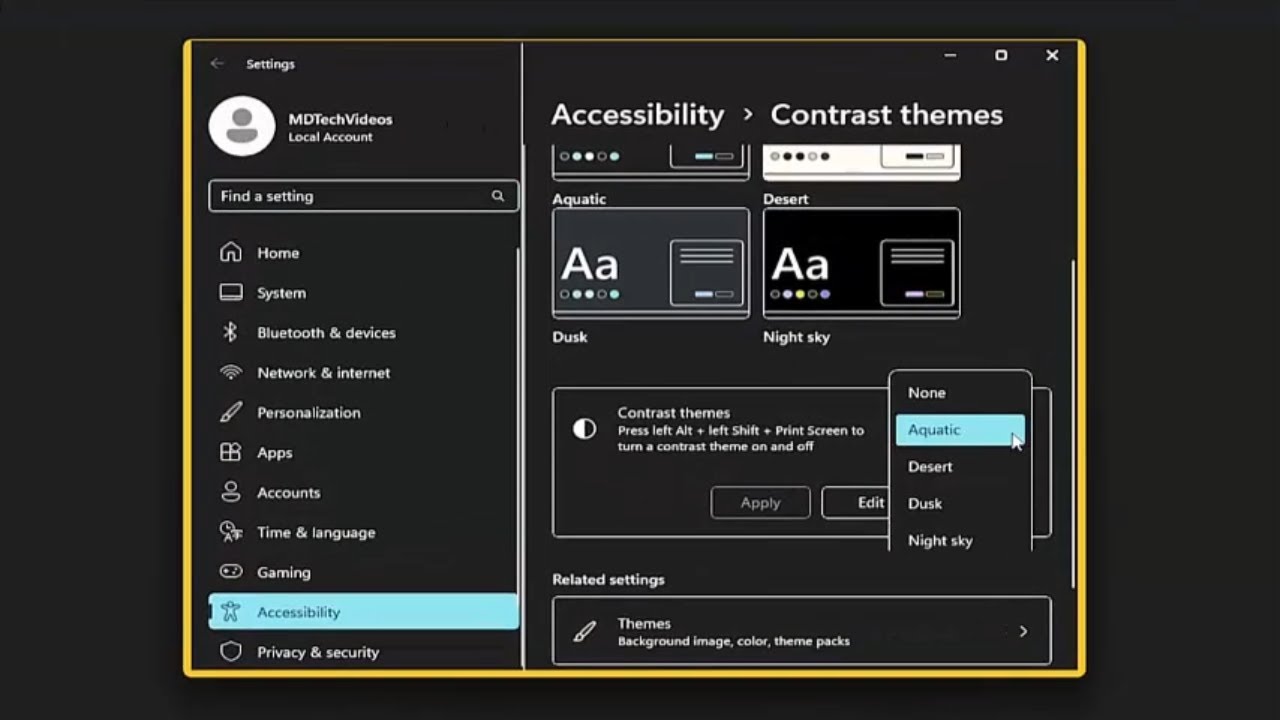Click Accessibility in the breadcrumb
The image size is (1280, 720).
click(637, 115)
